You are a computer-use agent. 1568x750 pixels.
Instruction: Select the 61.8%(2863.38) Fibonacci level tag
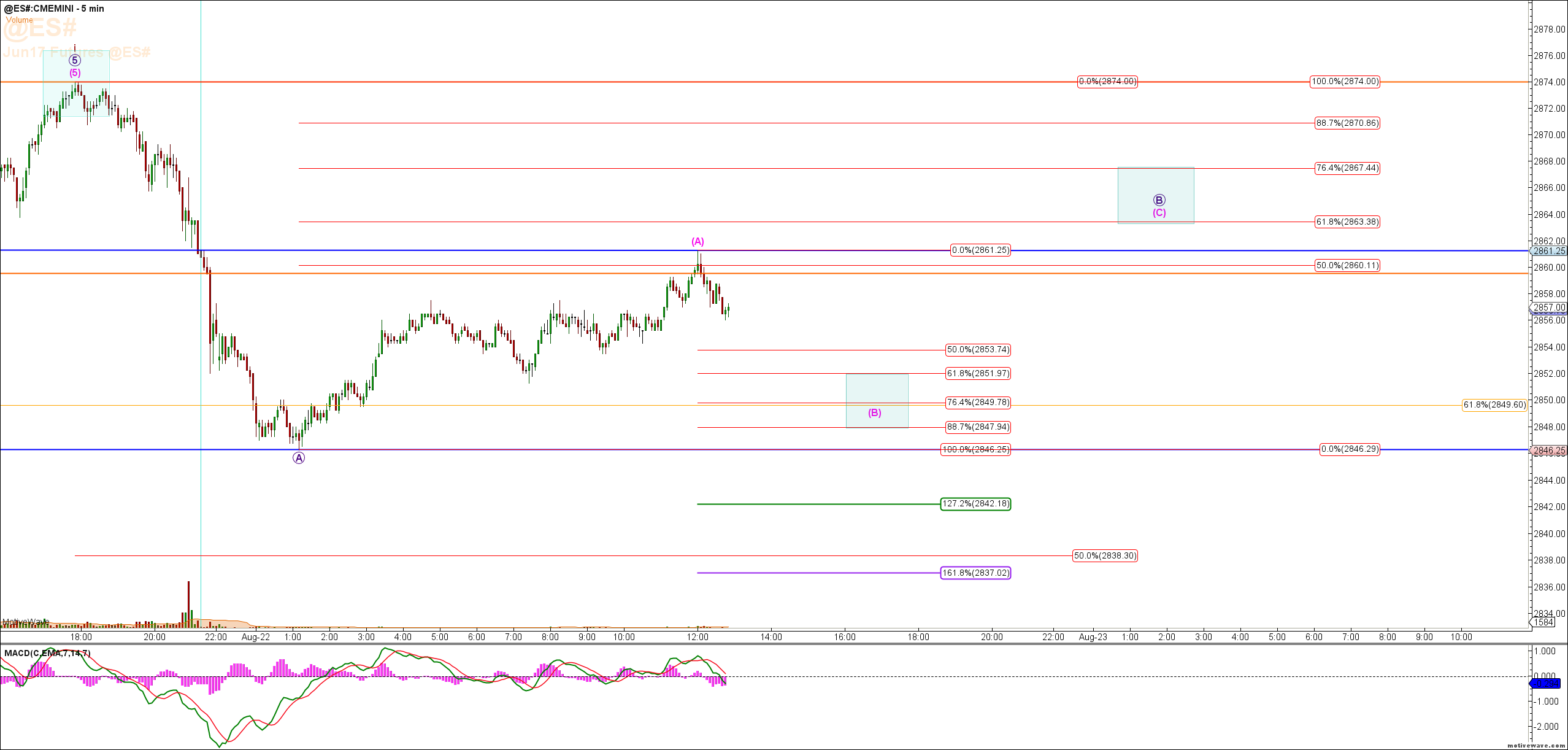coord(1347,222)
